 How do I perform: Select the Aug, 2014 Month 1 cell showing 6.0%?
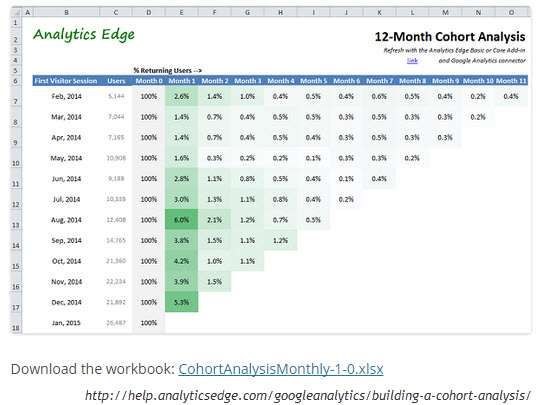[182, 220]
